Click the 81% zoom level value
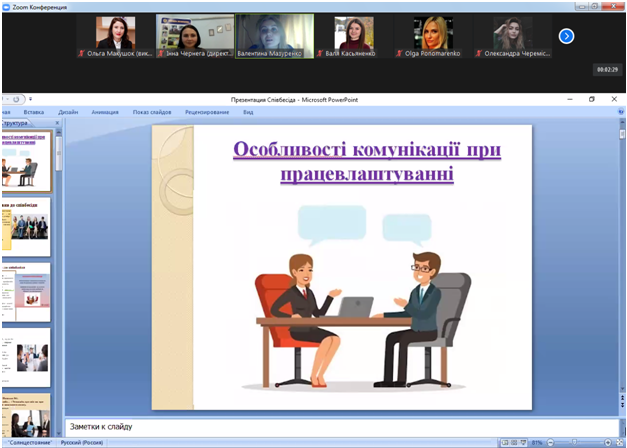Screen dimensions: 627x448 pyautogui.click(x=536, y=442)
